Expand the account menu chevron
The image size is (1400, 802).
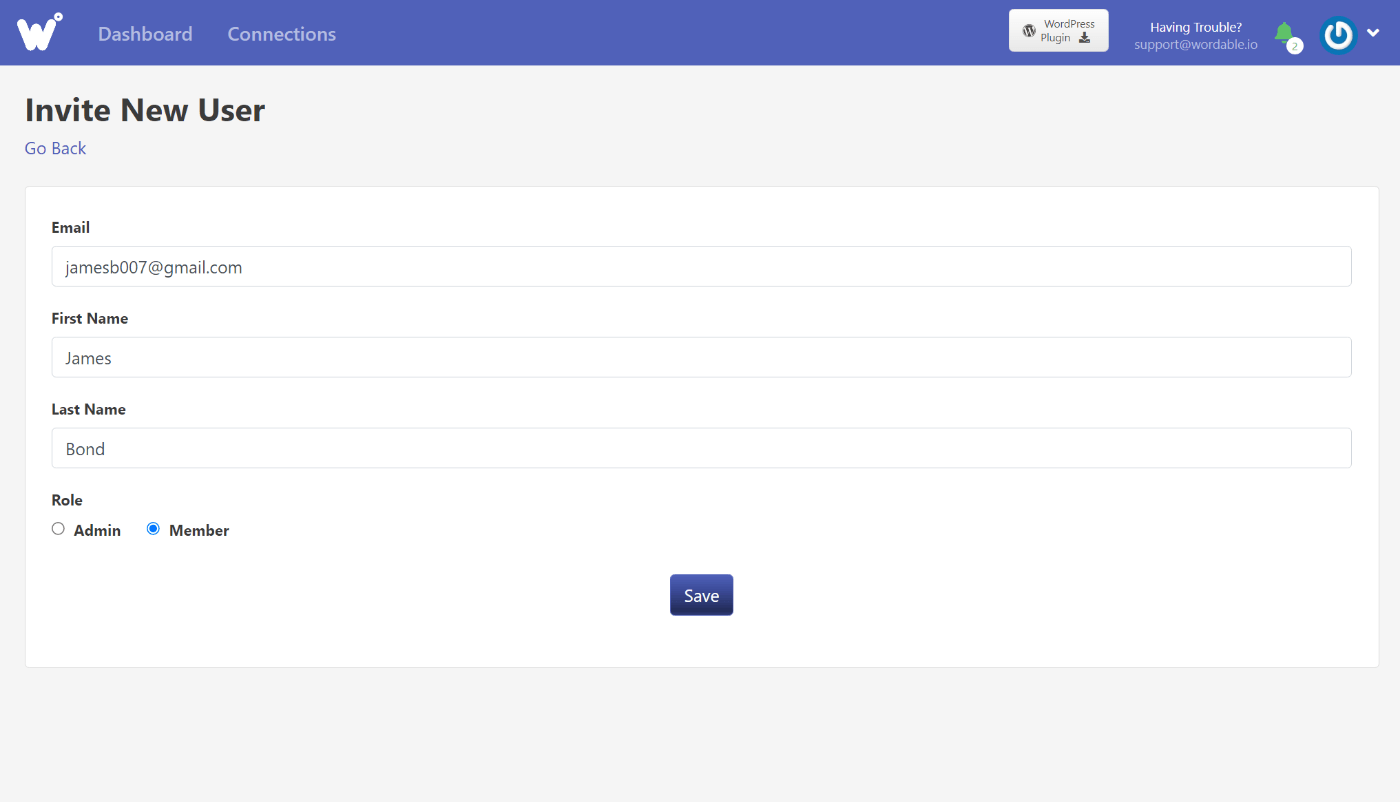point(1373,34)
